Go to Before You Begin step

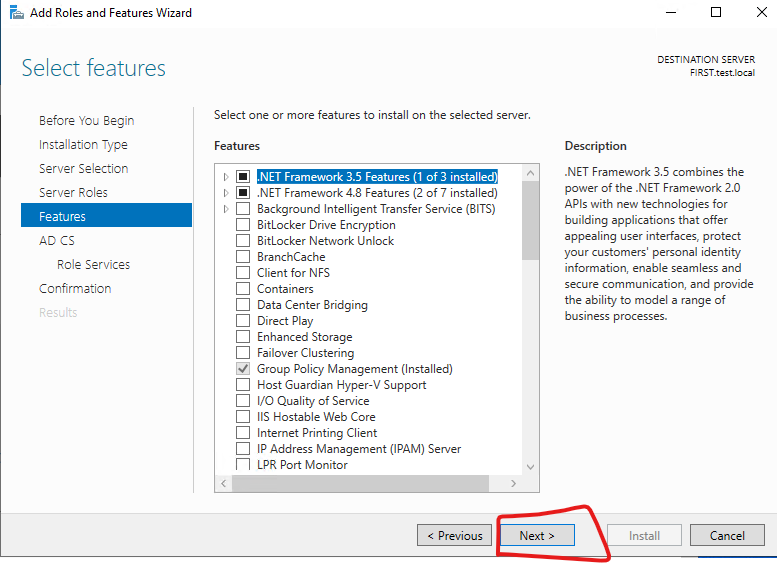click(87, 120)
